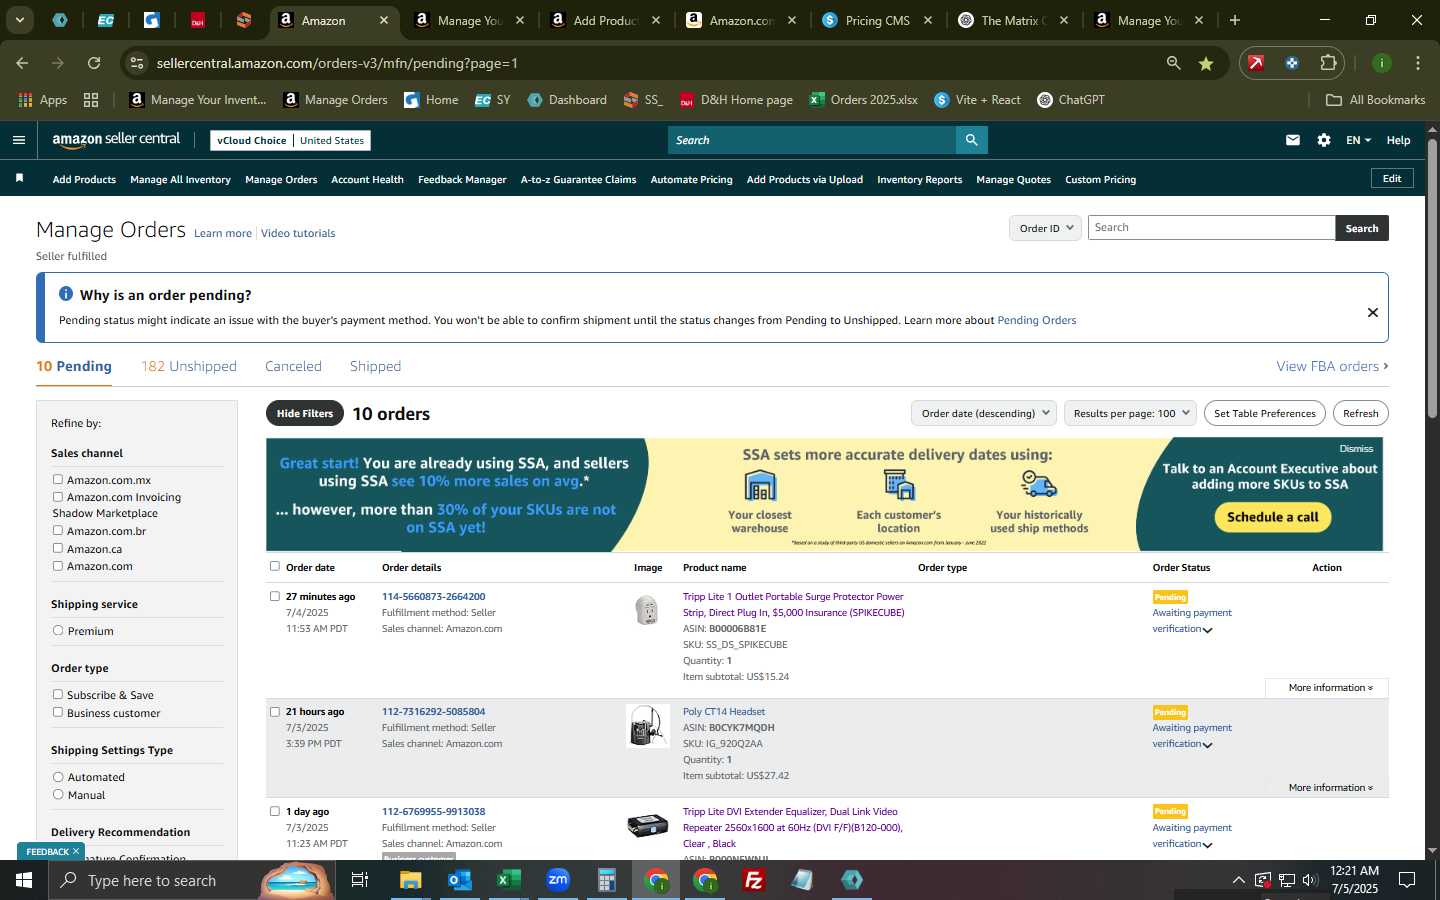The height and width of the screenshot is (900, 1440).
Task: Click the info icon beside pending notice
Action: 66,294
